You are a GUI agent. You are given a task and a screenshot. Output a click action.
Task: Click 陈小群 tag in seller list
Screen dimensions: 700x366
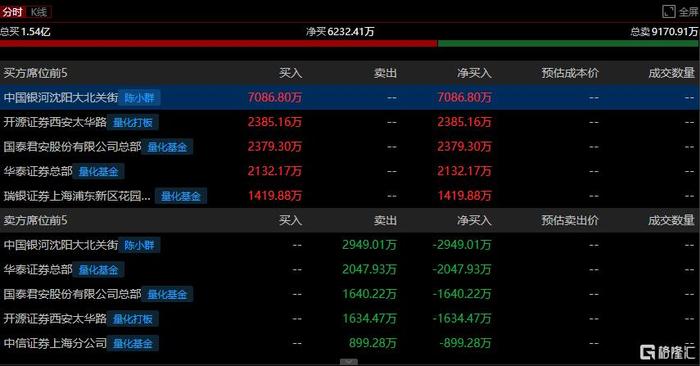coord(139,245)
